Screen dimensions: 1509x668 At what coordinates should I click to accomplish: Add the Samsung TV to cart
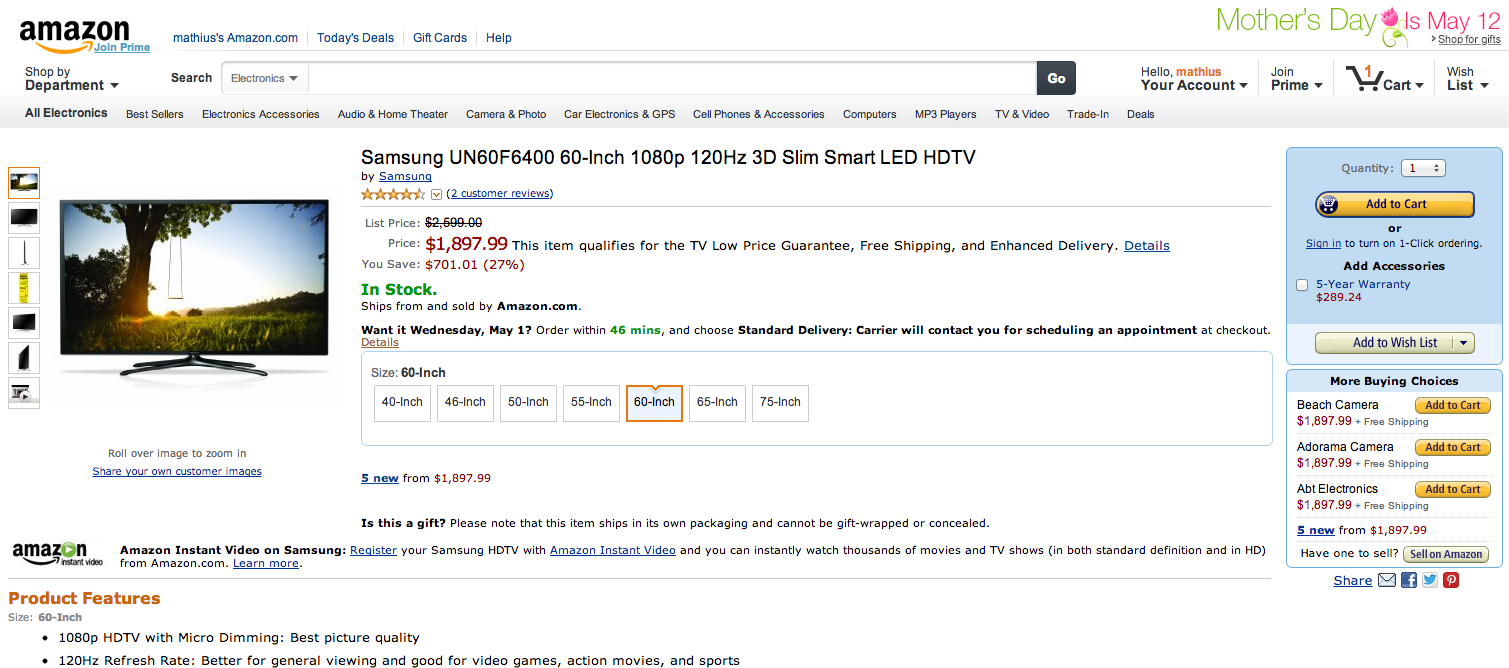[1394, 204]
